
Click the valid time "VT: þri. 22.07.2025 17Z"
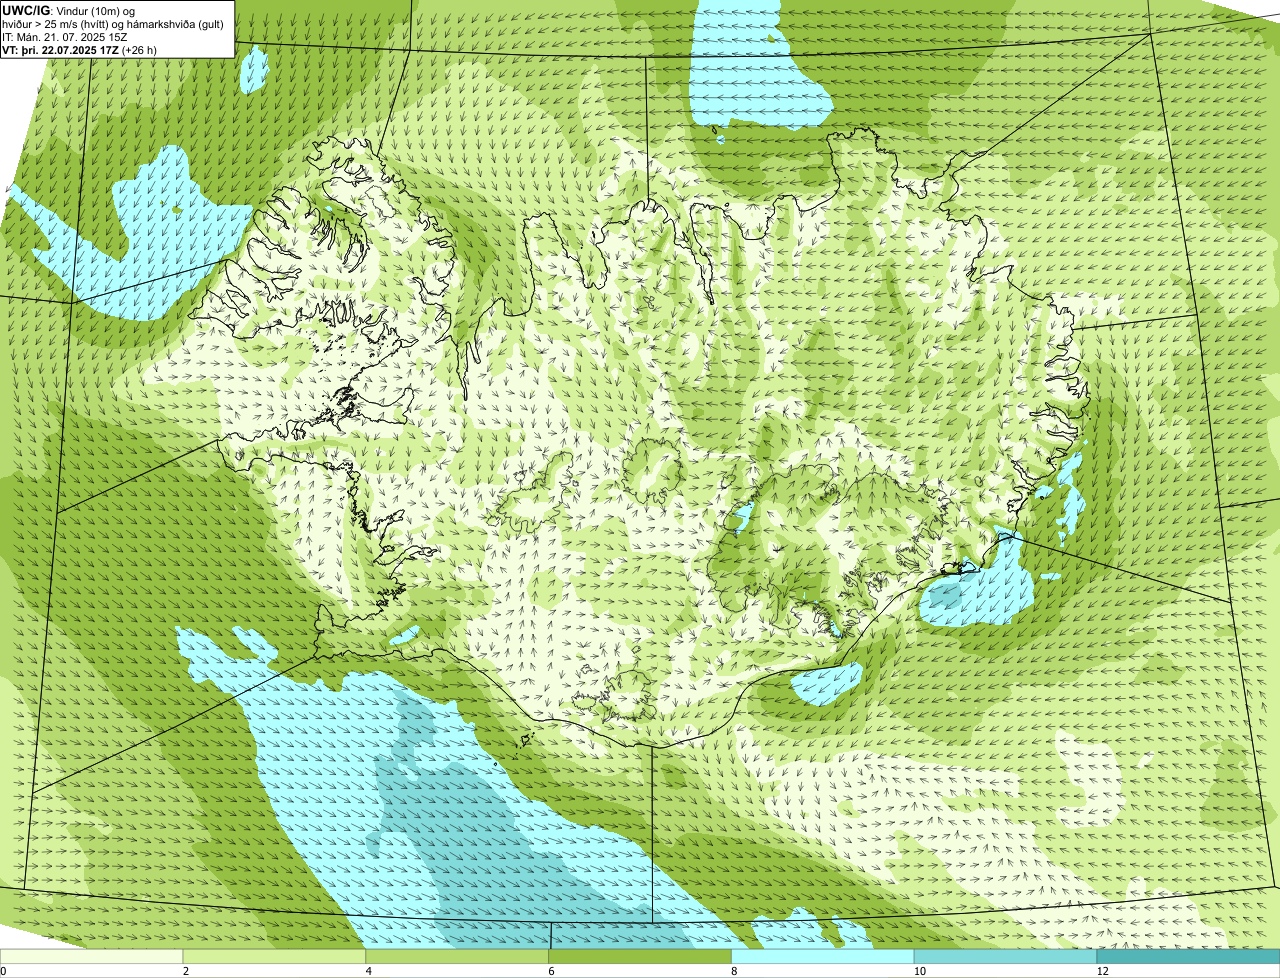(x=62, y=50)
